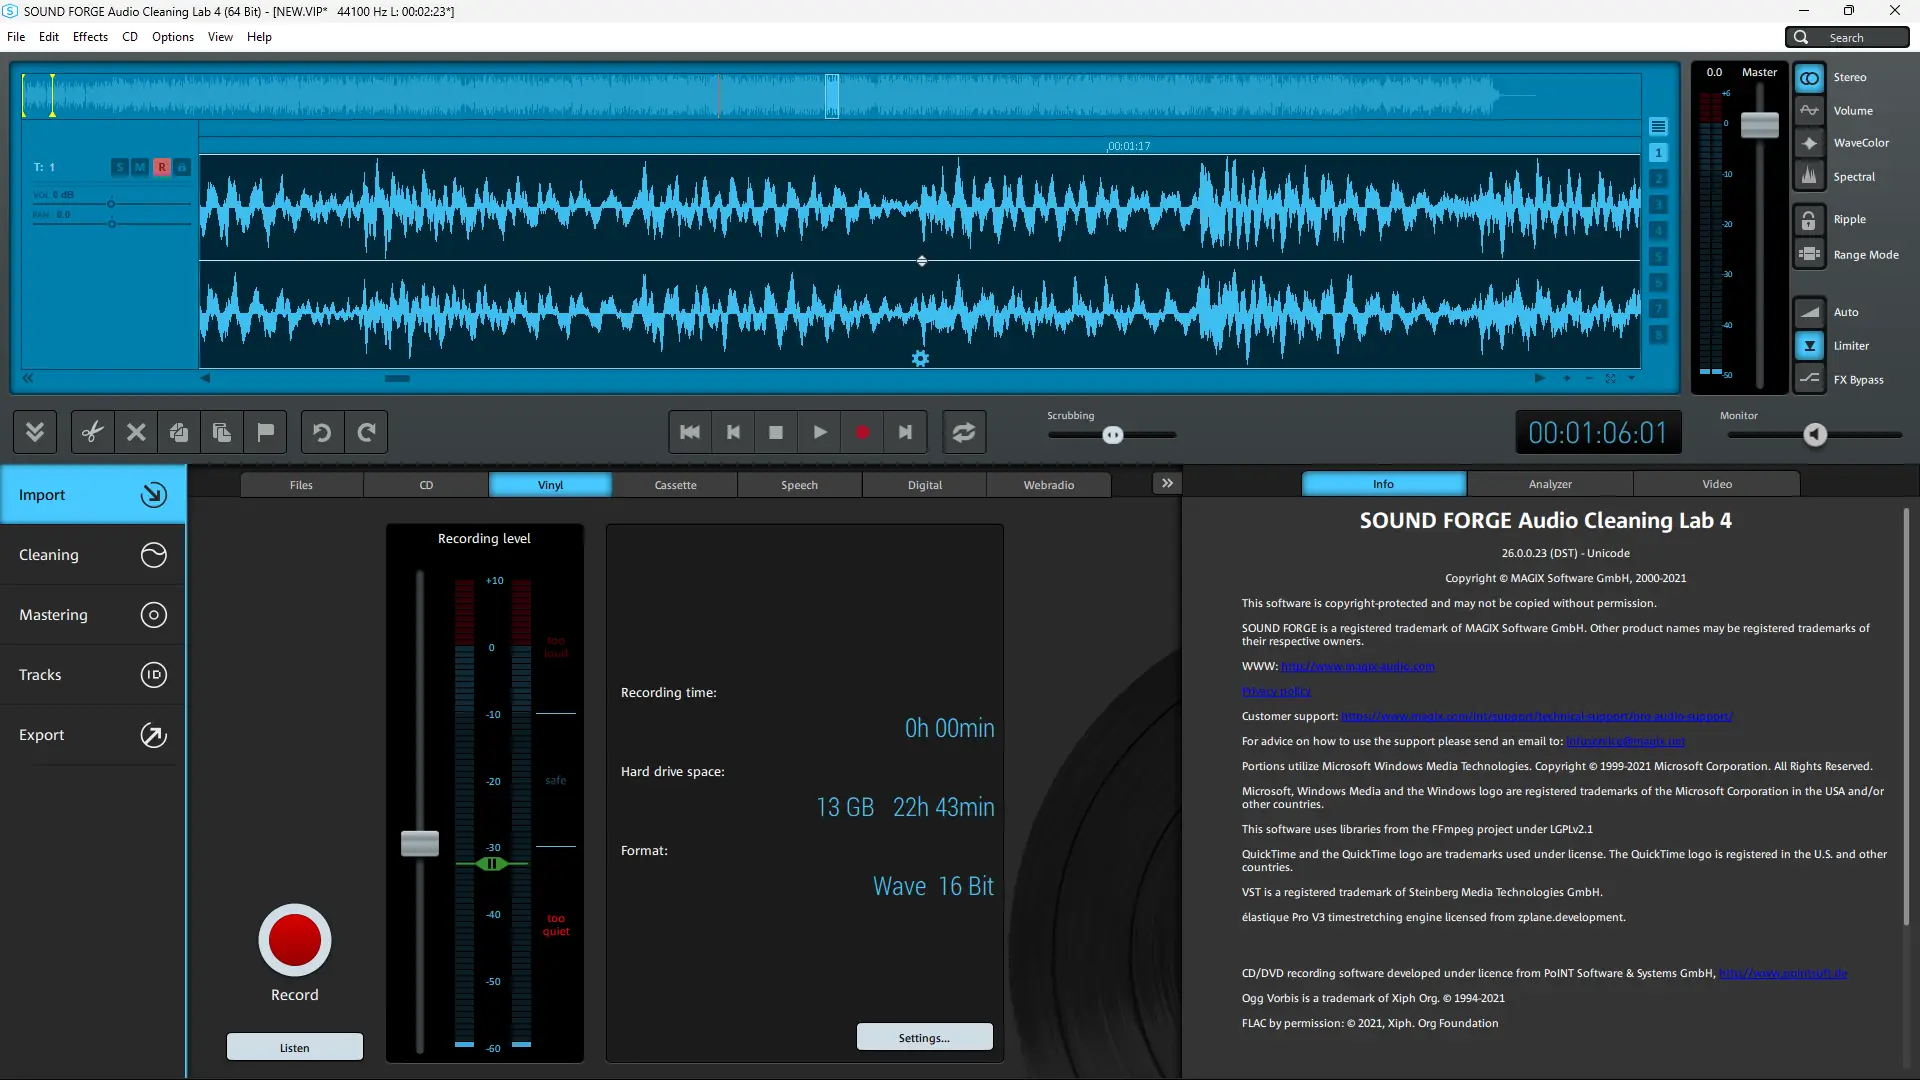Screen dimensions: 1920x1080
Task: Select the WaveColor display icon
Action: [x=1809, y=143]
